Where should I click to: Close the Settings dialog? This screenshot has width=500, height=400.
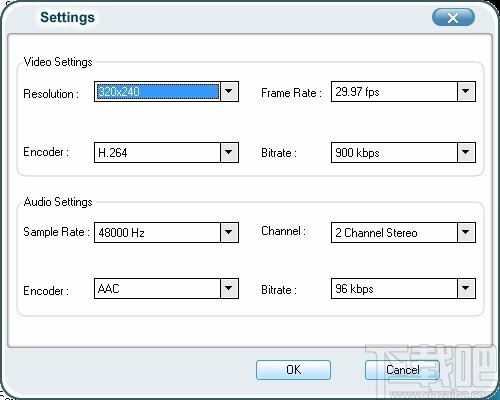453,17
